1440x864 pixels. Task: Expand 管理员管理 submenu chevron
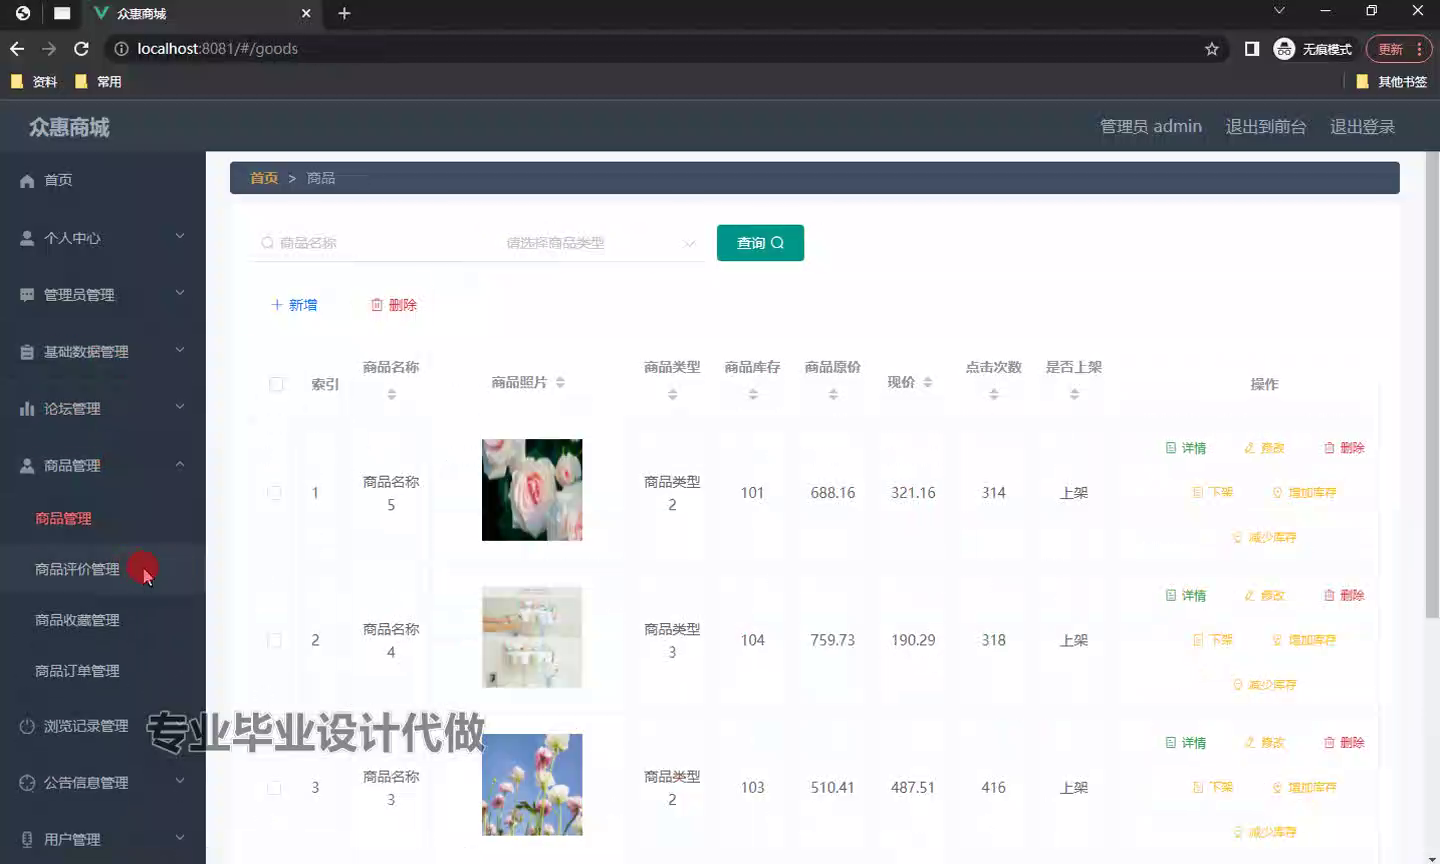pyautogui.click(x=180, y=293)
